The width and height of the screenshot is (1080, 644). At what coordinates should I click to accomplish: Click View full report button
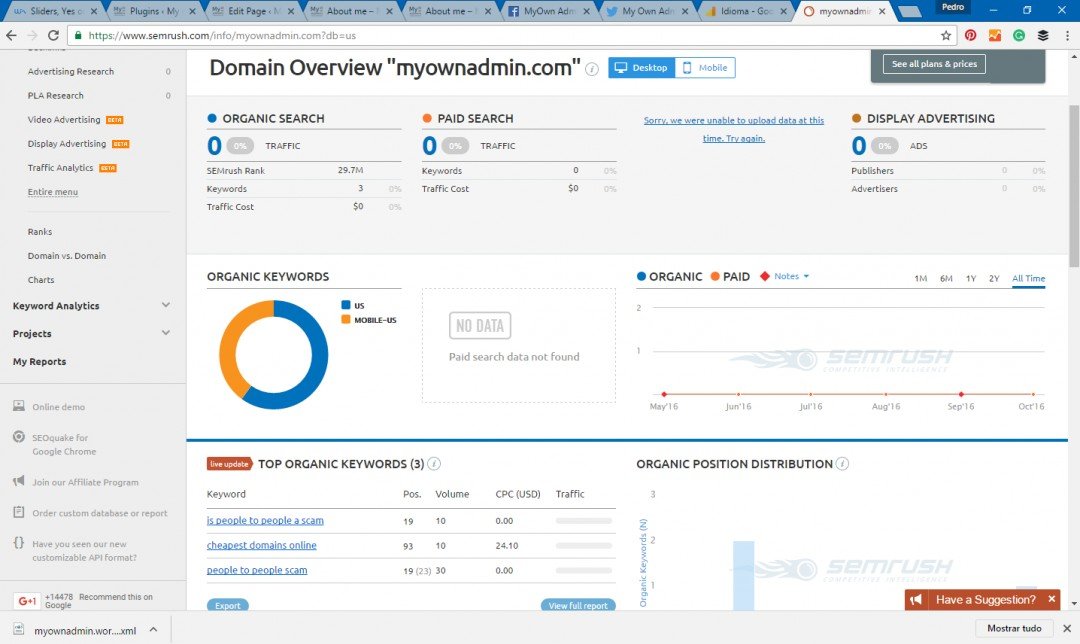click(x=578, y=605)
